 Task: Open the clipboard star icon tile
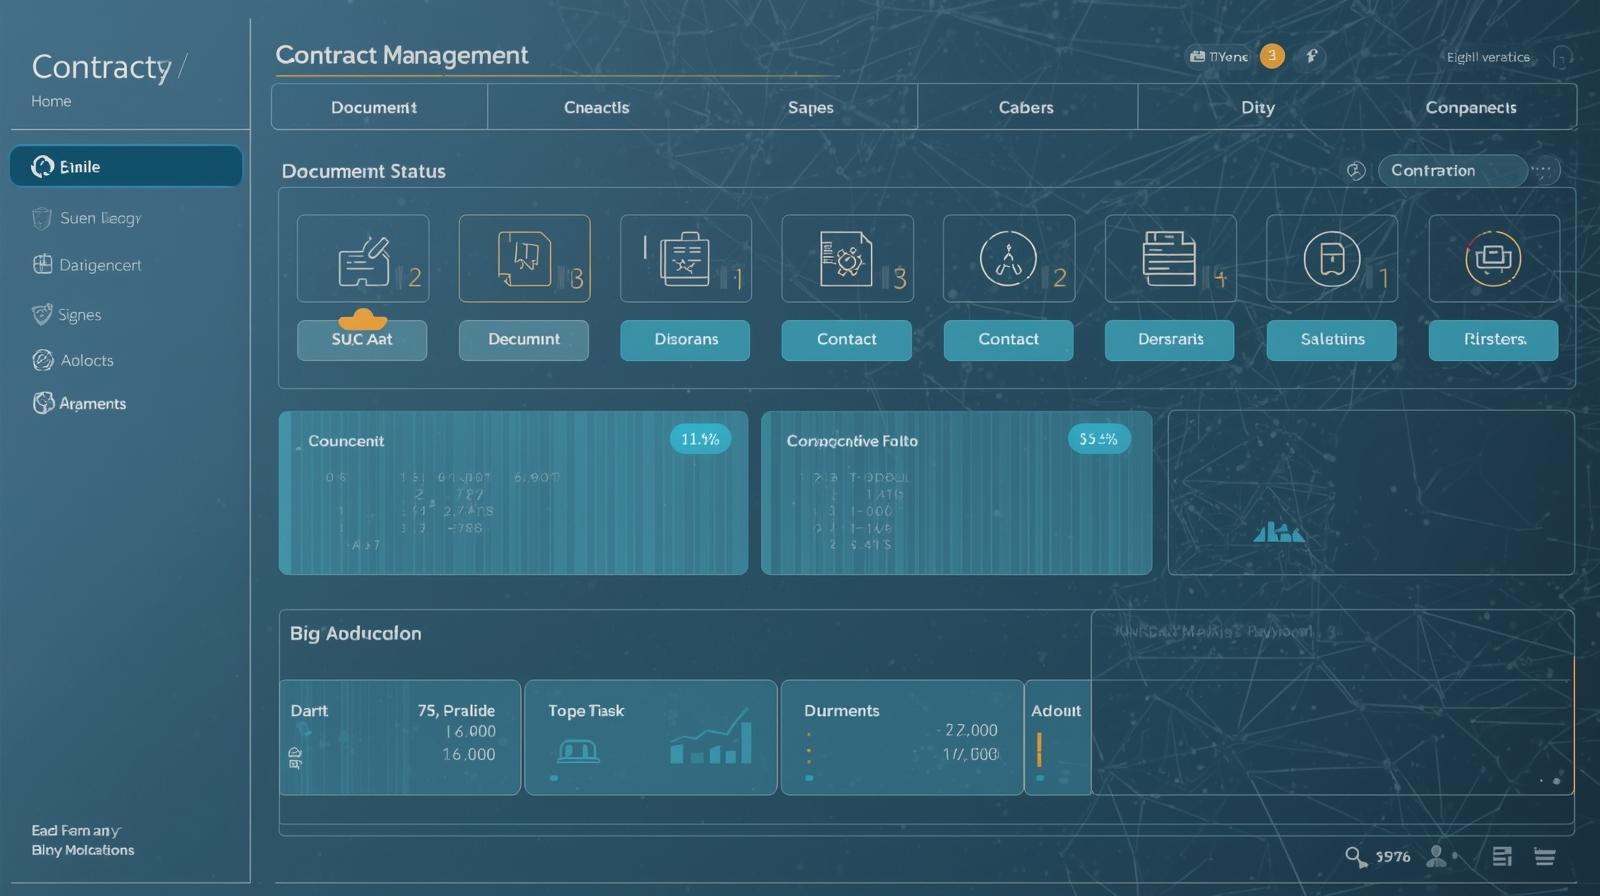coord(685,259)
